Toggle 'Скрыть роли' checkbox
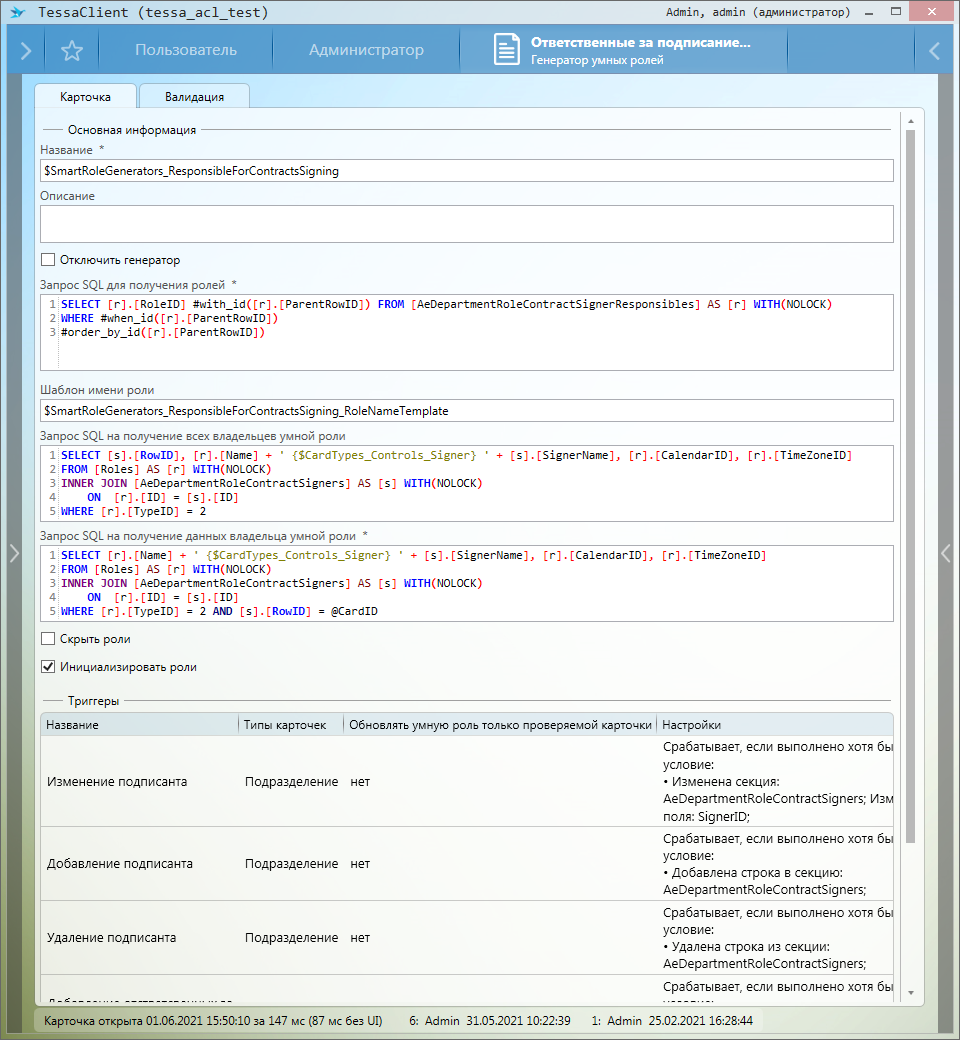Viewport: 960px width, 1040px height. point(48,639)
